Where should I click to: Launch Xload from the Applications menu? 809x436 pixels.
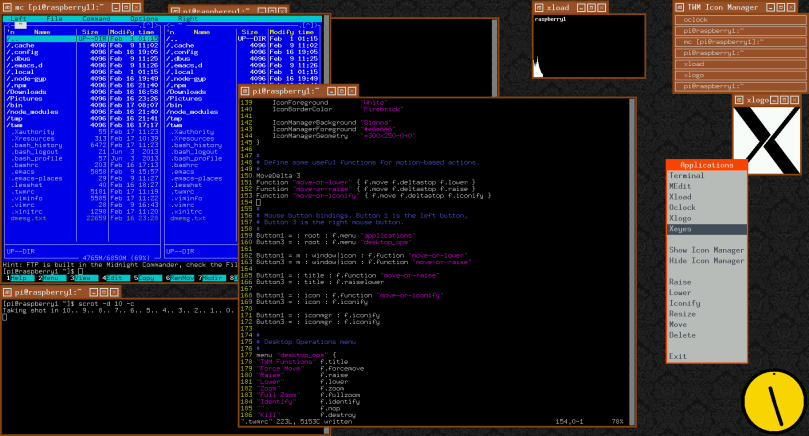706,197
